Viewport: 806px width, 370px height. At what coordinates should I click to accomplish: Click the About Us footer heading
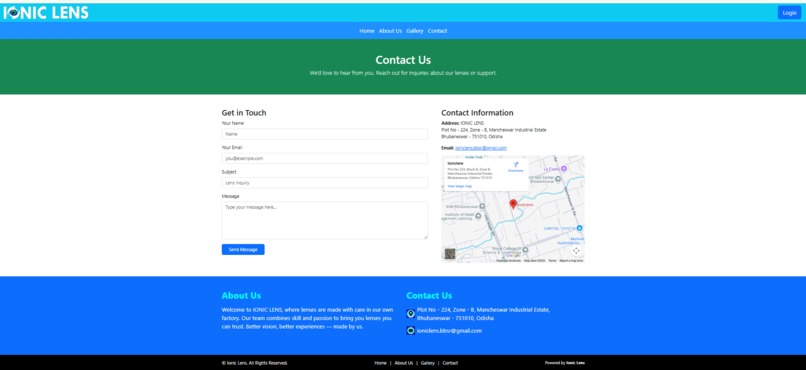pos(241,295)
